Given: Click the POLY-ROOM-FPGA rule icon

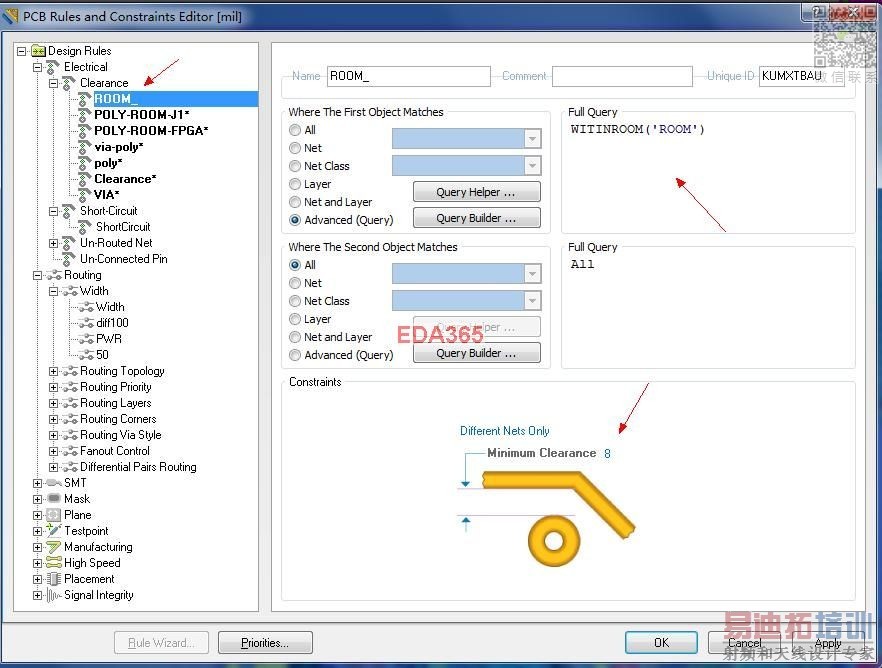Looking at the screenshot, I should click(x=84, y=131).
